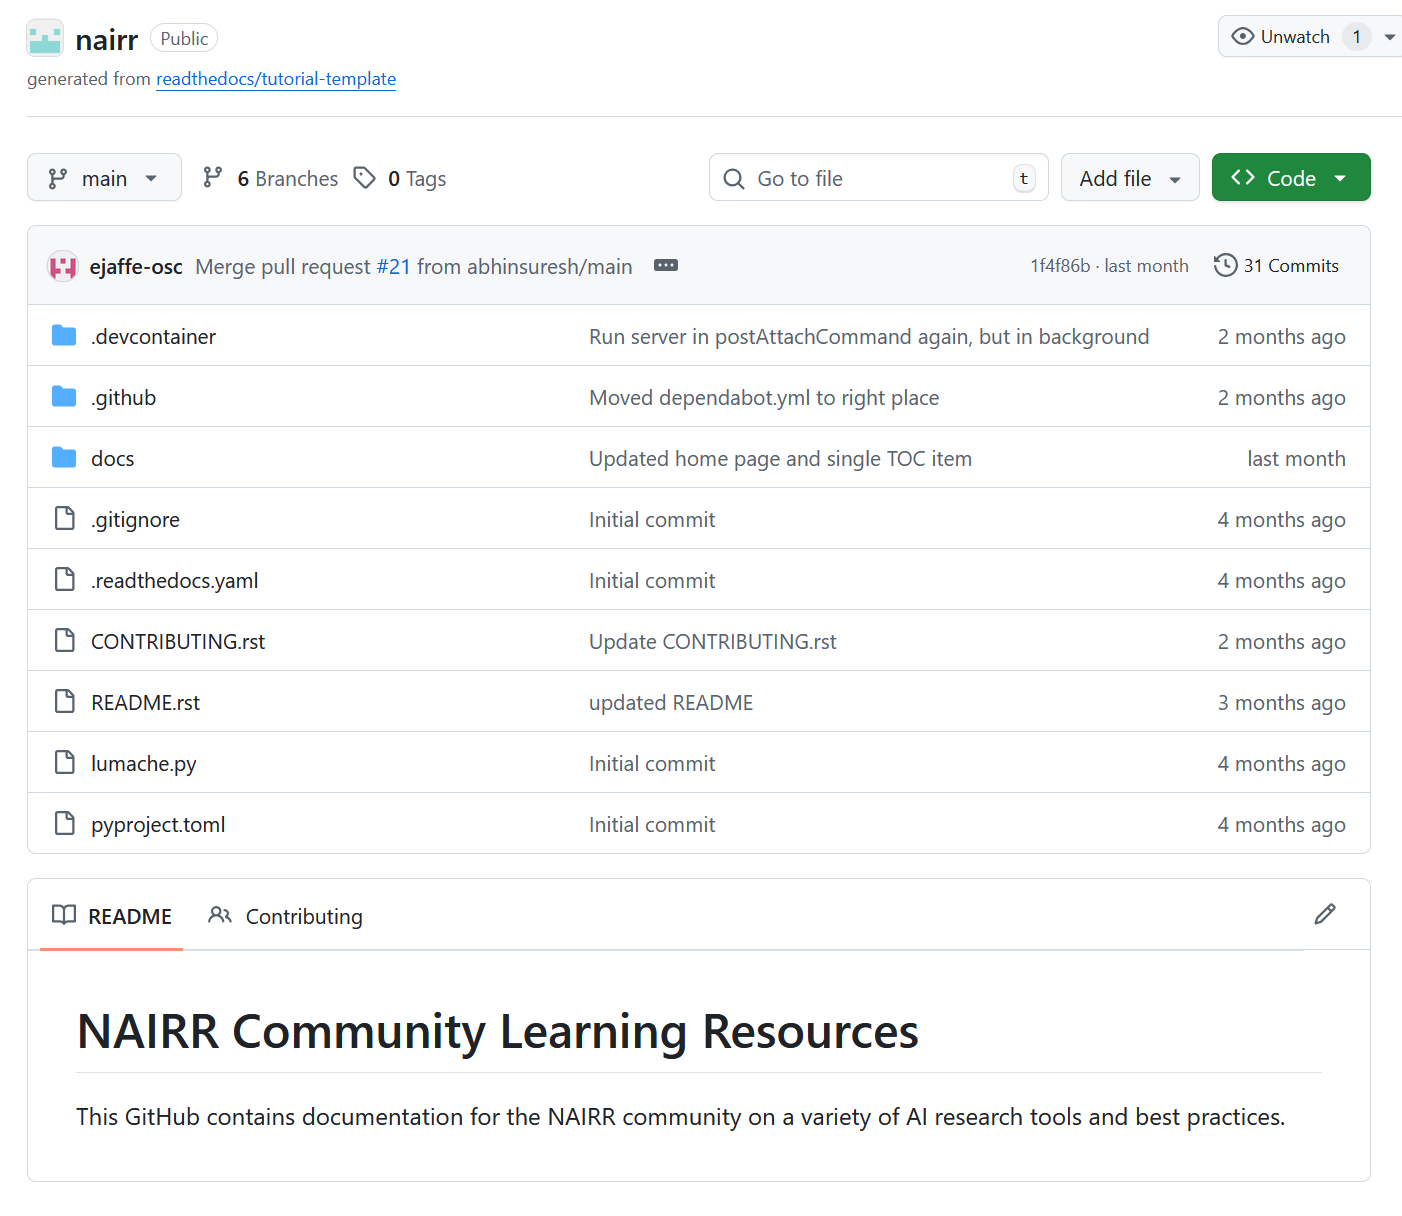
Task: Open the green Code dropdown
Action: [x=1291, y=177]
